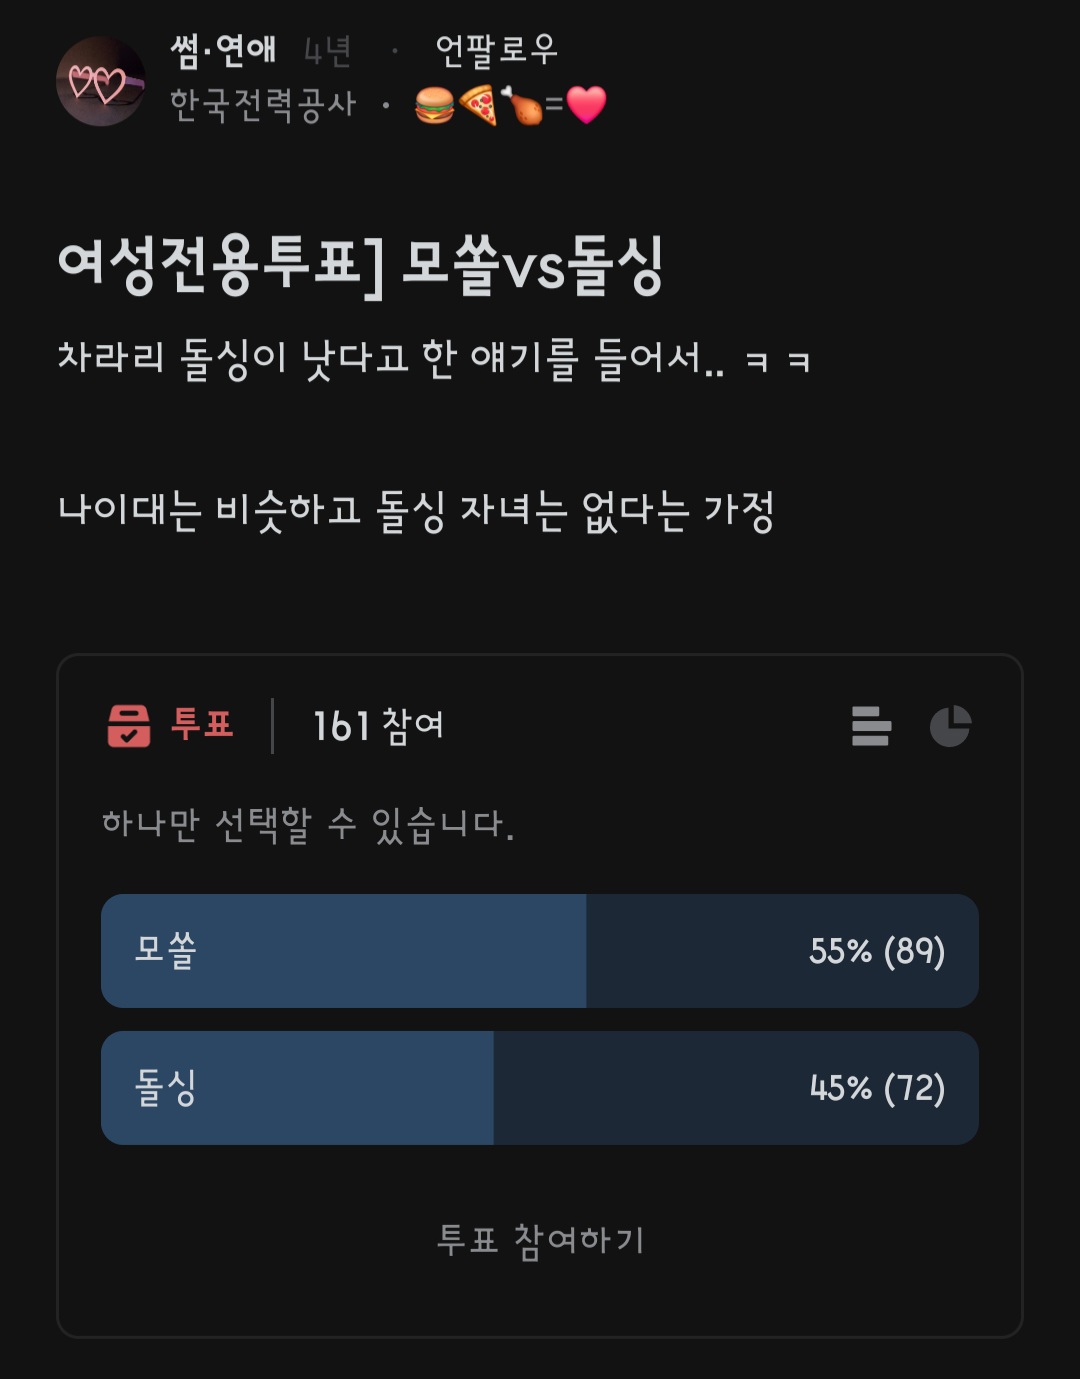
Task: Tap the pizza emoji in the nickname
Action: click(478, 105)
